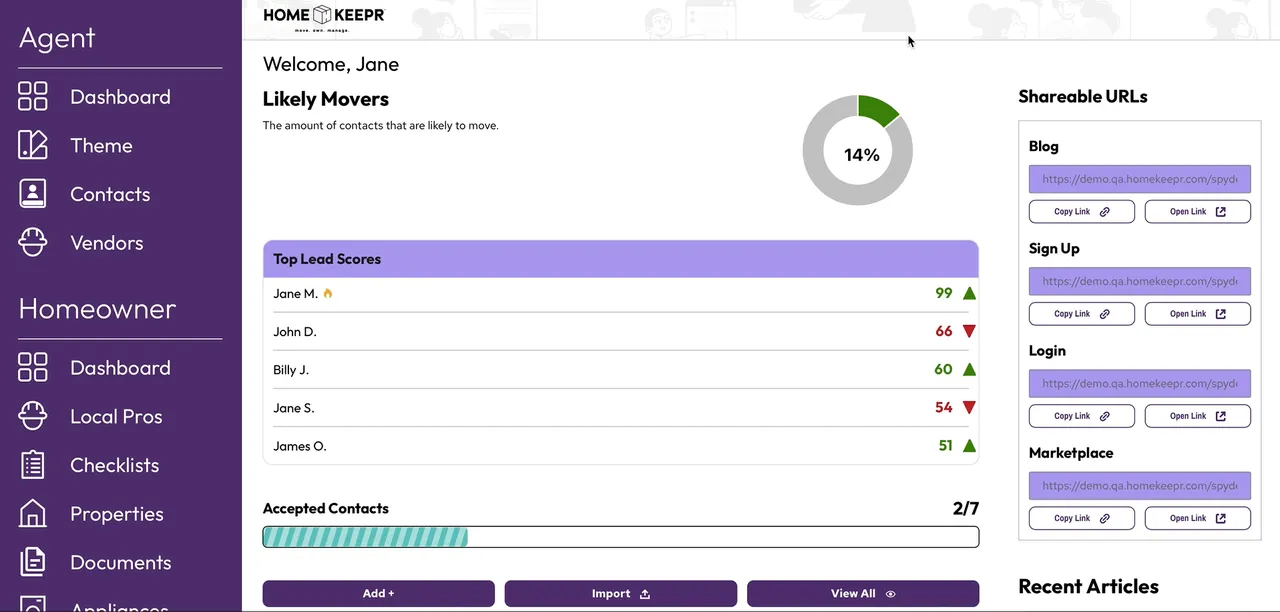Open the Marketplace link
The image size is (1280, 612).
(x=1198, y=517)
